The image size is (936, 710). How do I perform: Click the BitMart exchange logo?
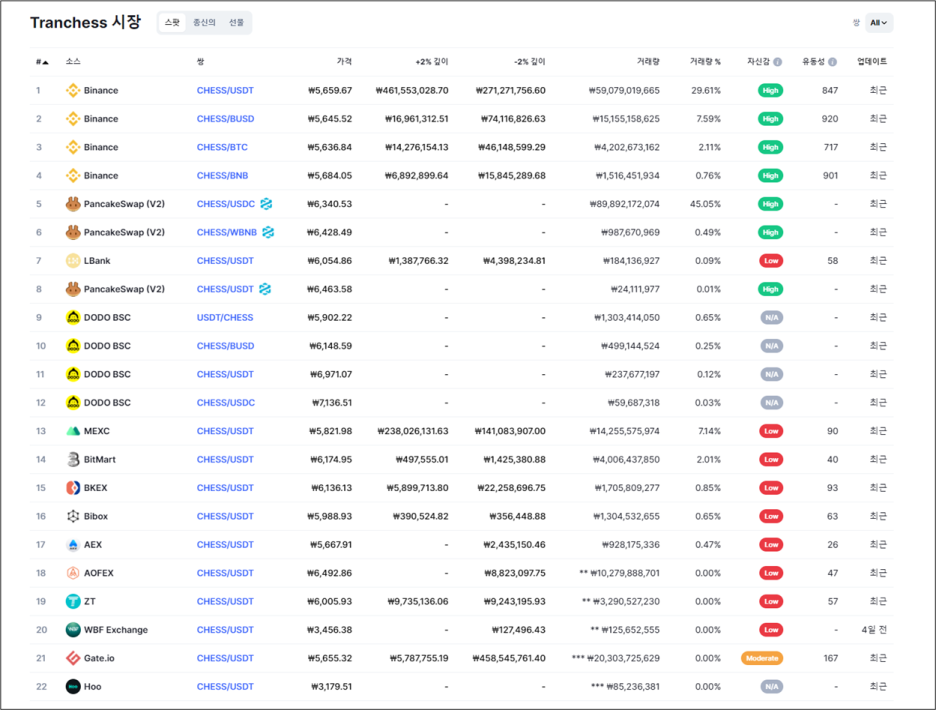73,459
